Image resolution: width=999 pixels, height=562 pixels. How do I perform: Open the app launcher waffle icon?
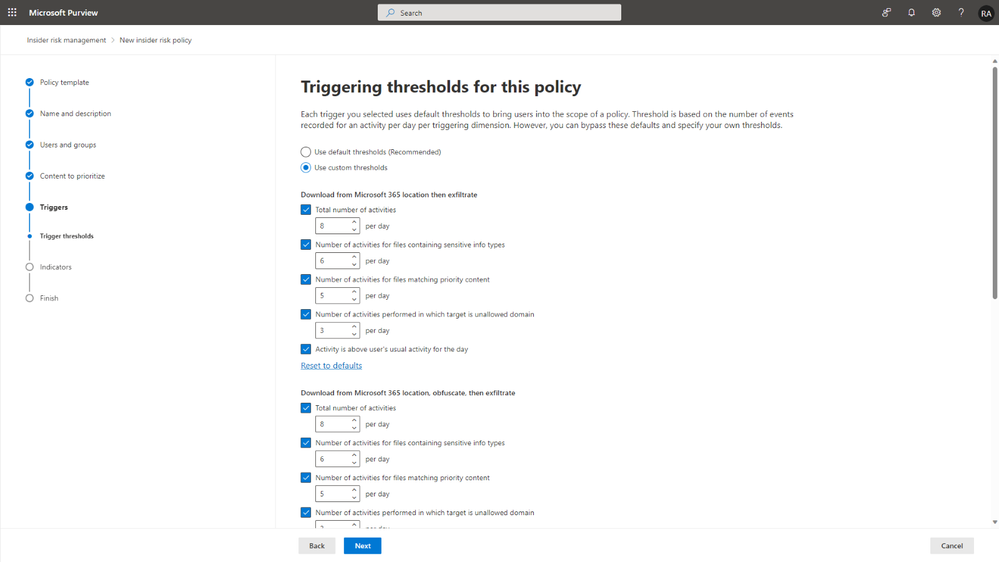12,12
